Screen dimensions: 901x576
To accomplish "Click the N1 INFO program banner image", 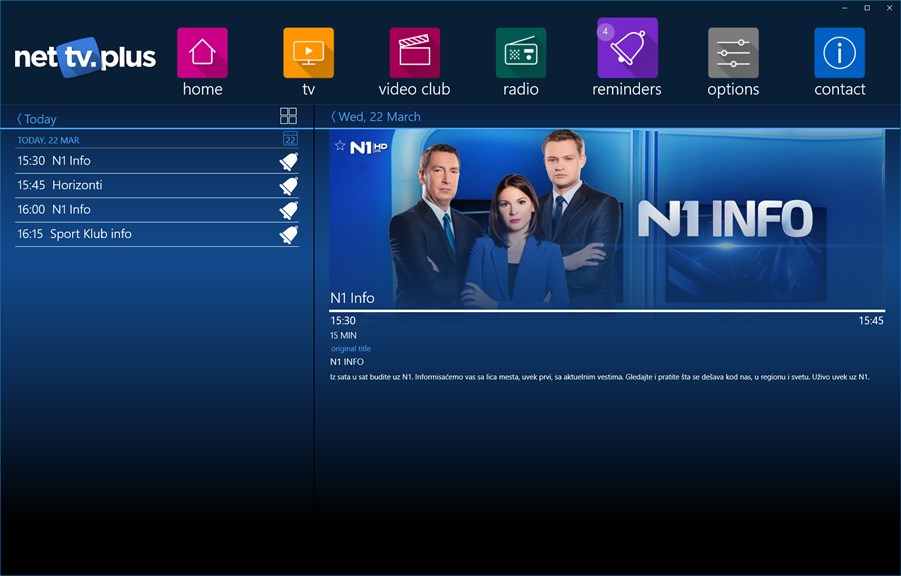I will (607, 219).
